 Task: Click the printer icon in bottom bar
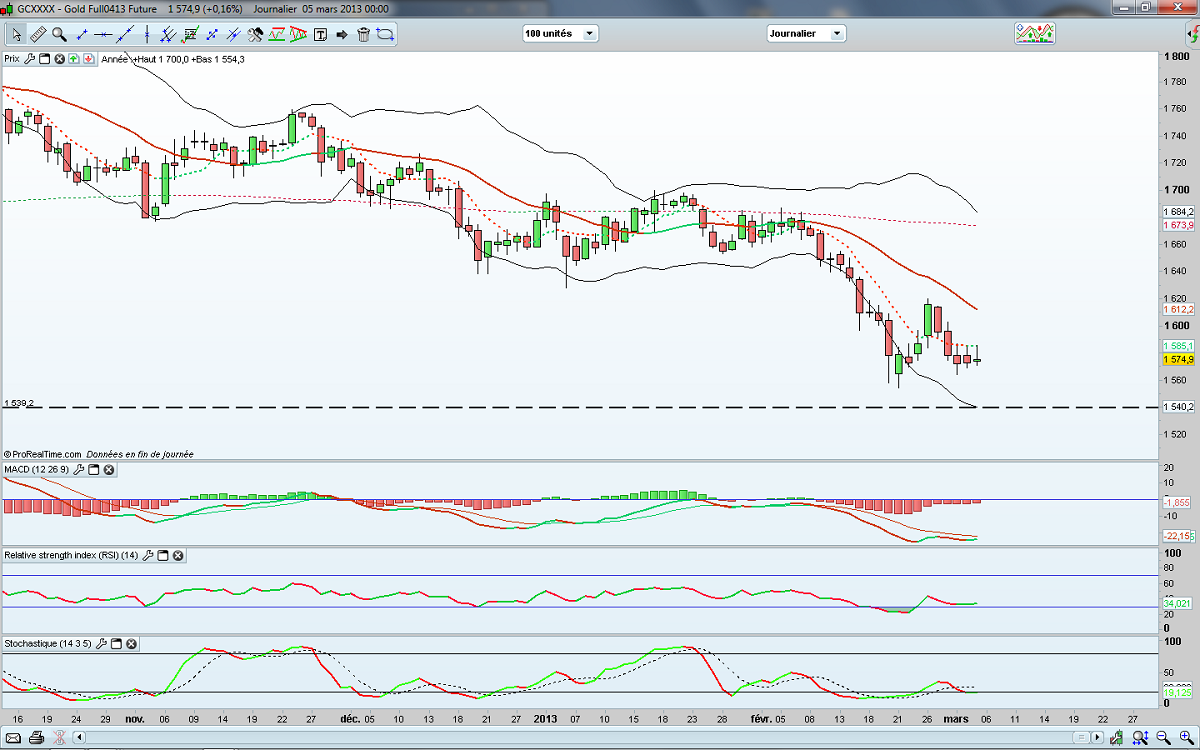point(36,739)
